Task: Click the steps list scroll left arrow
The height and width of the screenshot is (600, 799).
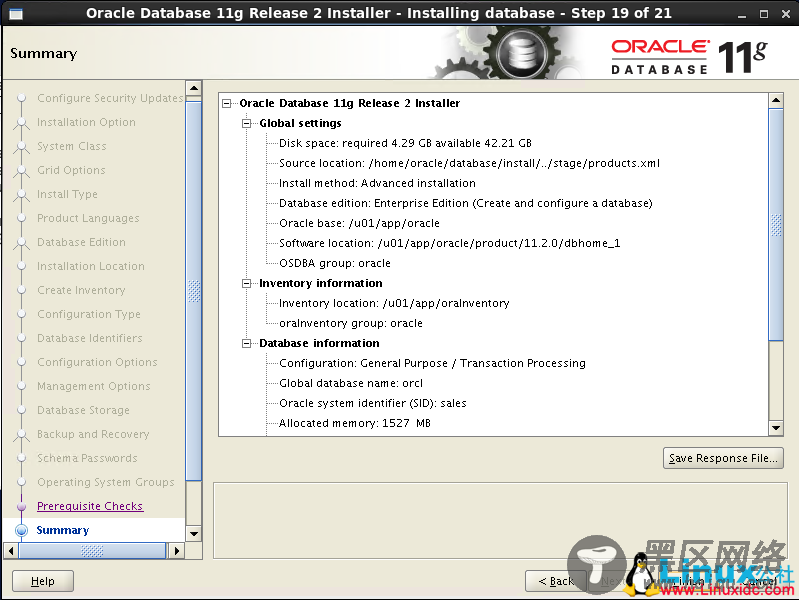Action: [x=11, y=551]
